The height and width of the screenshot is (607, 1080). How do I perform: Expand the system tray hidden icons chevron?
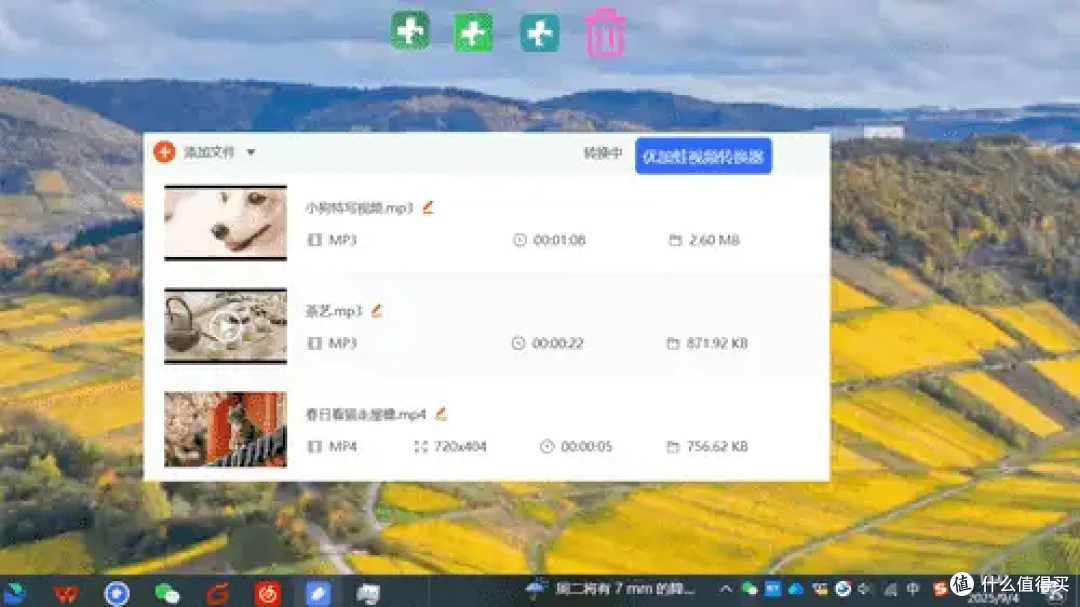725,589
